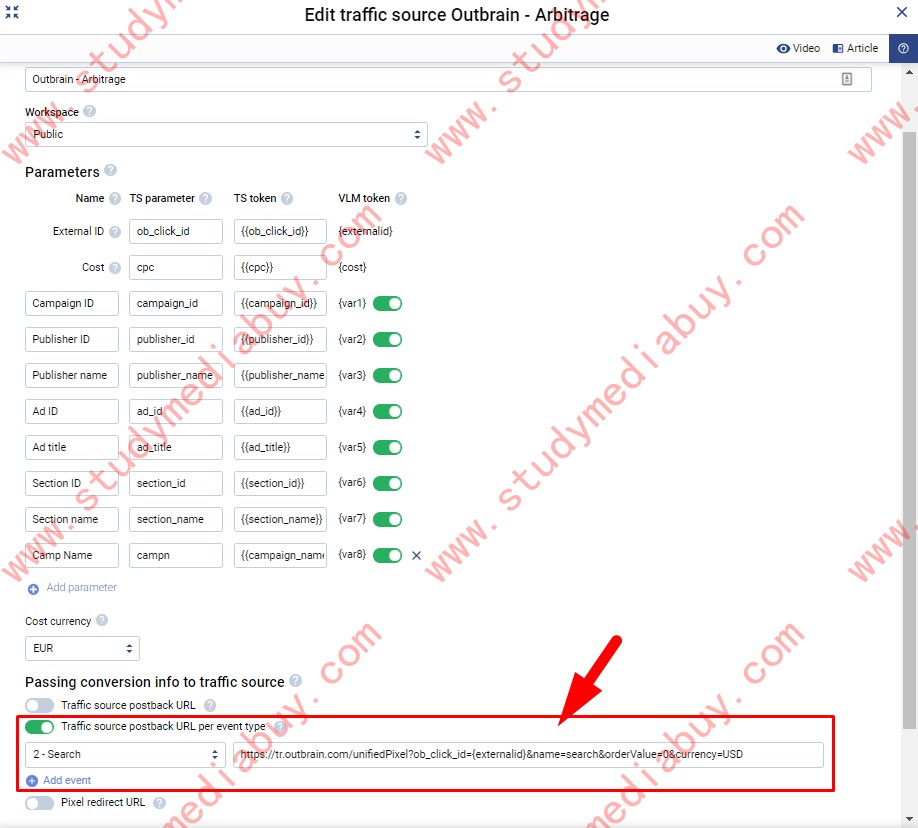Click the campaign_id TS parameter field
The height and width of the screenshot is (828, 918).
point(176,303)
